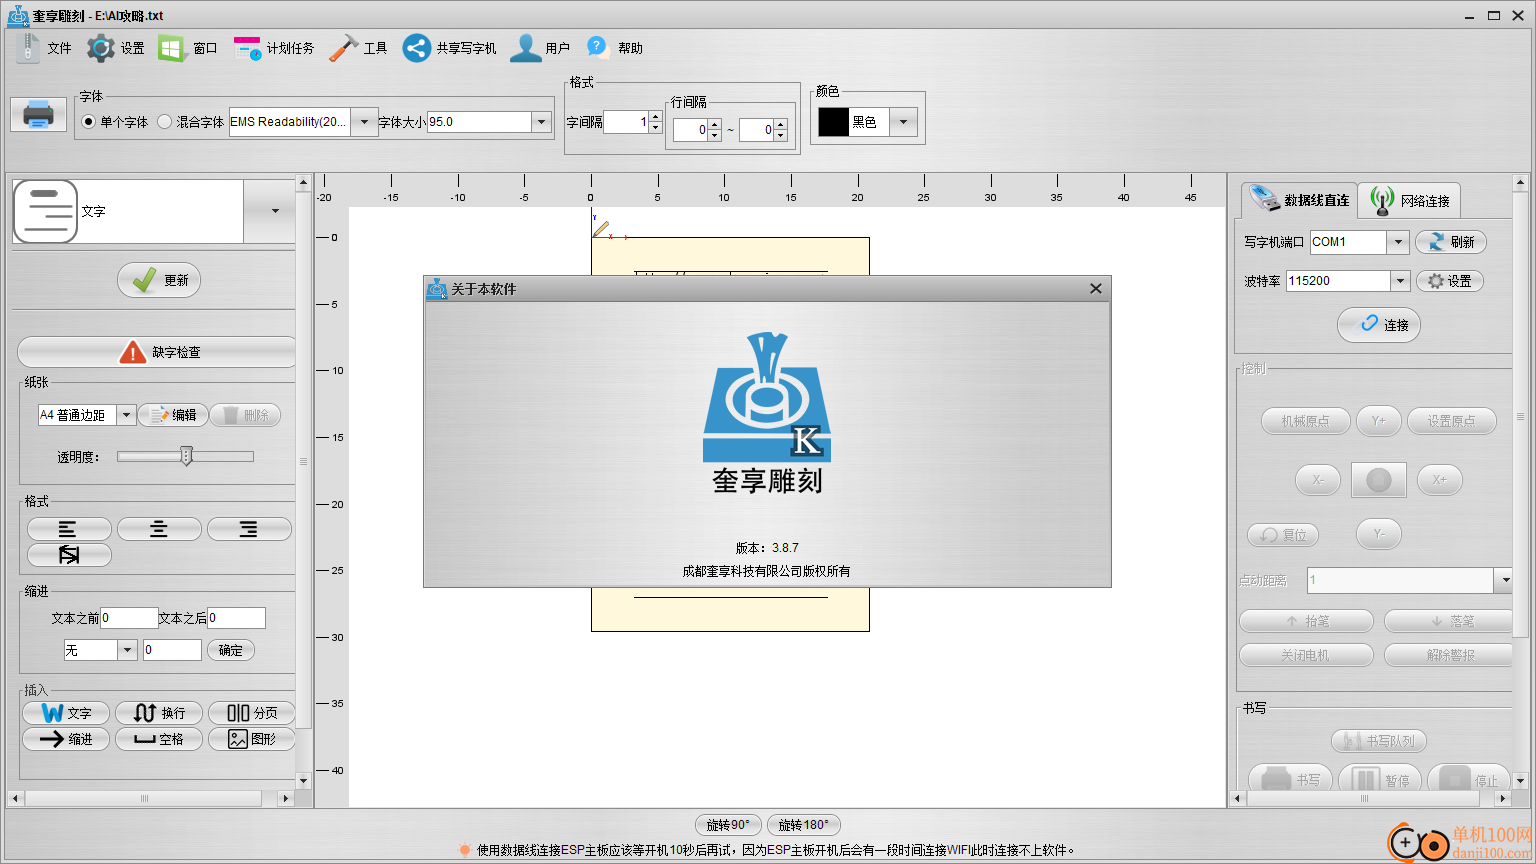The width and height of the screenshot is (1536, 864).
Task: Expand the 无 indent type dropdown
Action: pos(126,650)
